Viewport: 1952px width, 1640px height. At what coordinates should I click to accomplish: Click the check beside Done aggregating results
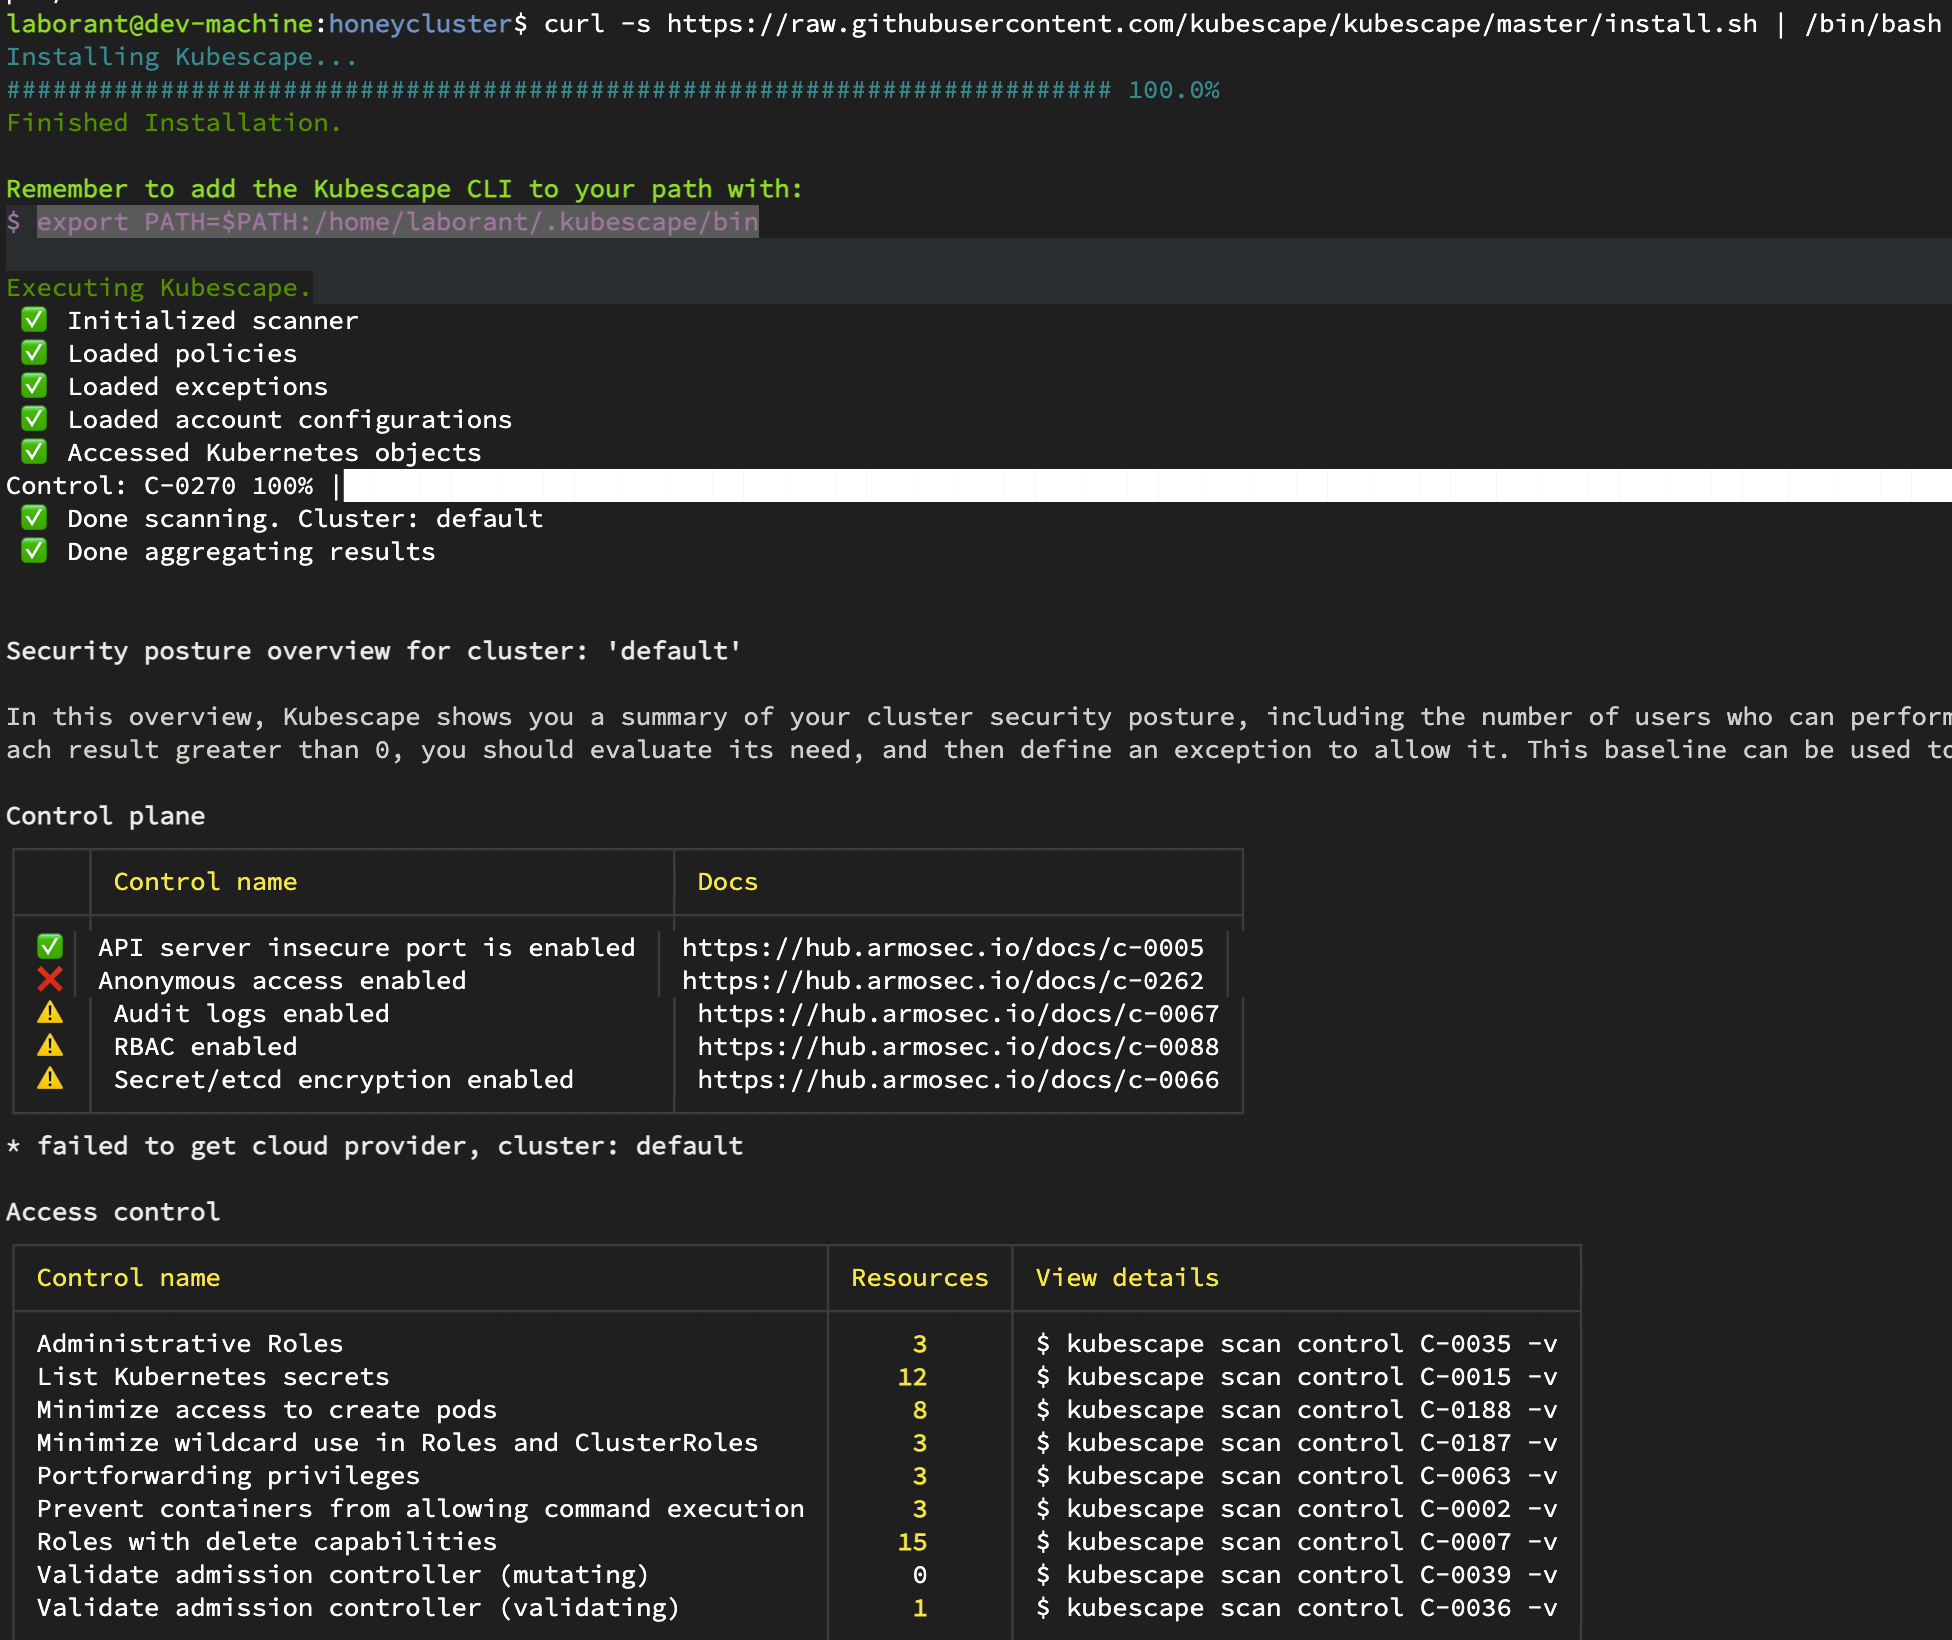pos(34,551)
